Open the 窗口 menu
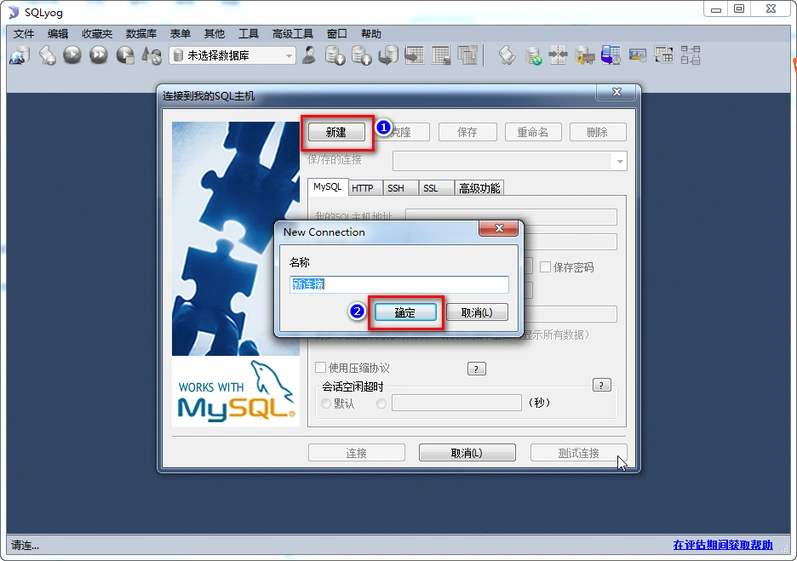Viewport: 797px width, 561px height. (x=336, y=34)
